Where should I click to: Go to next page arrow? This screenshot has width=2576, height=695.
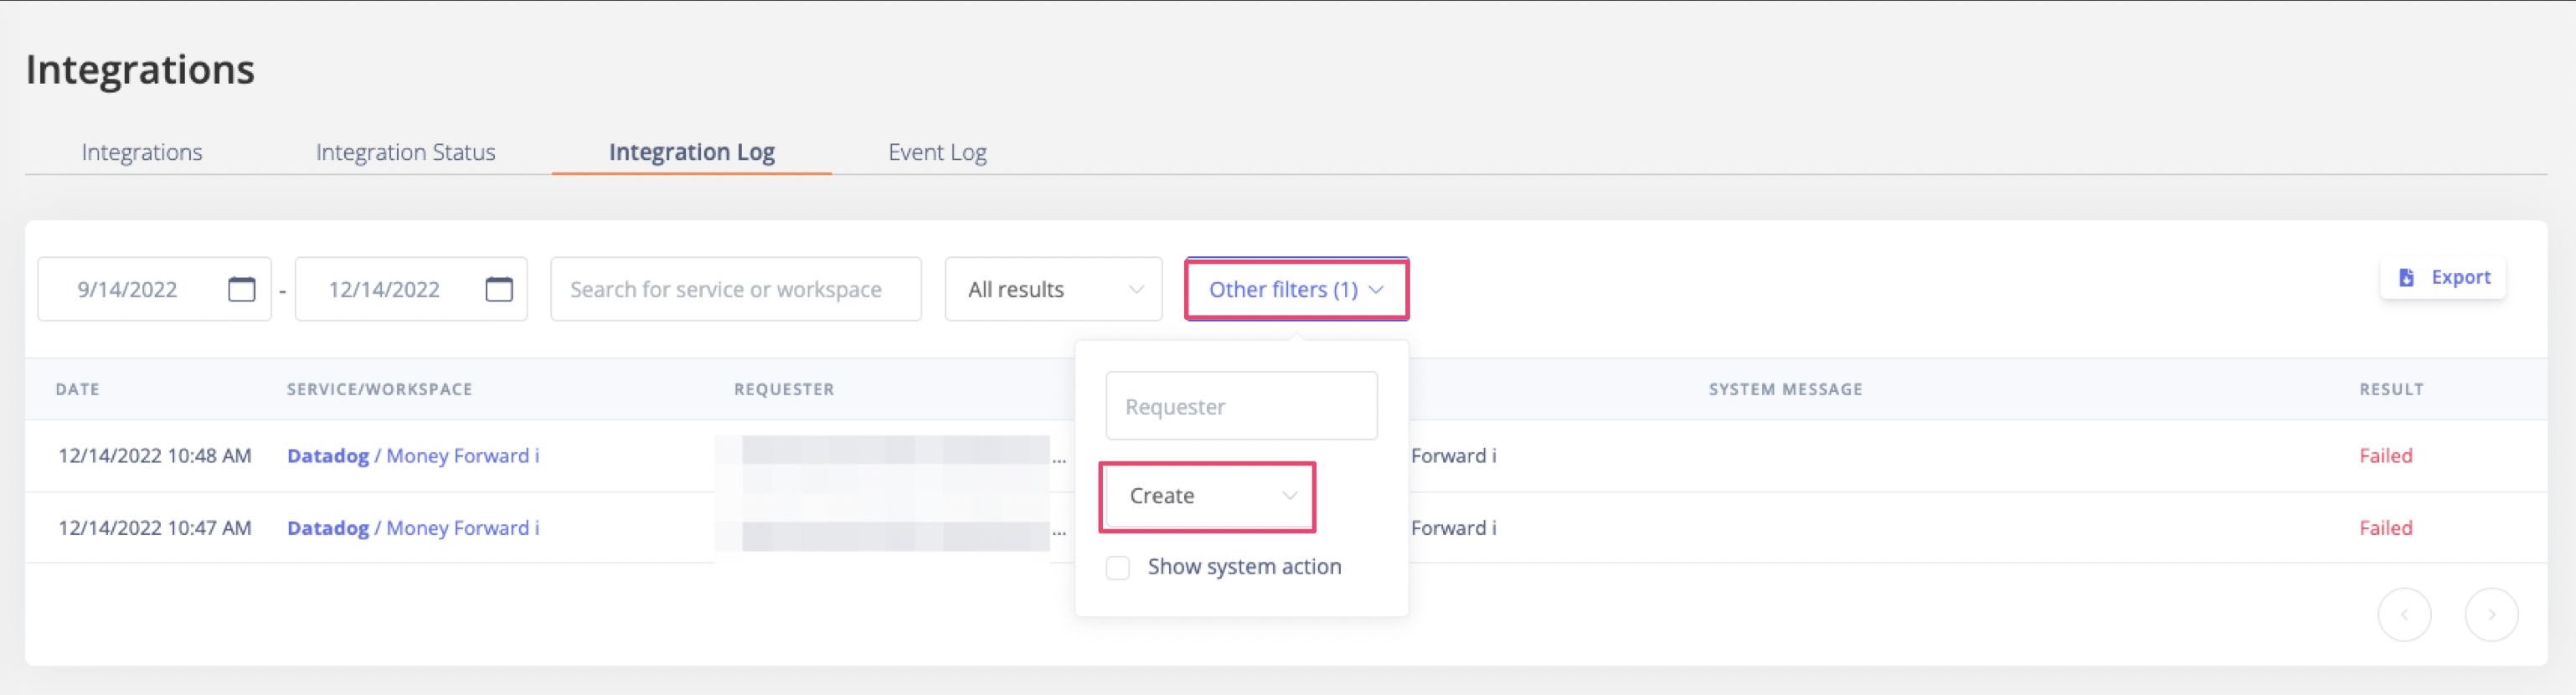2491,615
